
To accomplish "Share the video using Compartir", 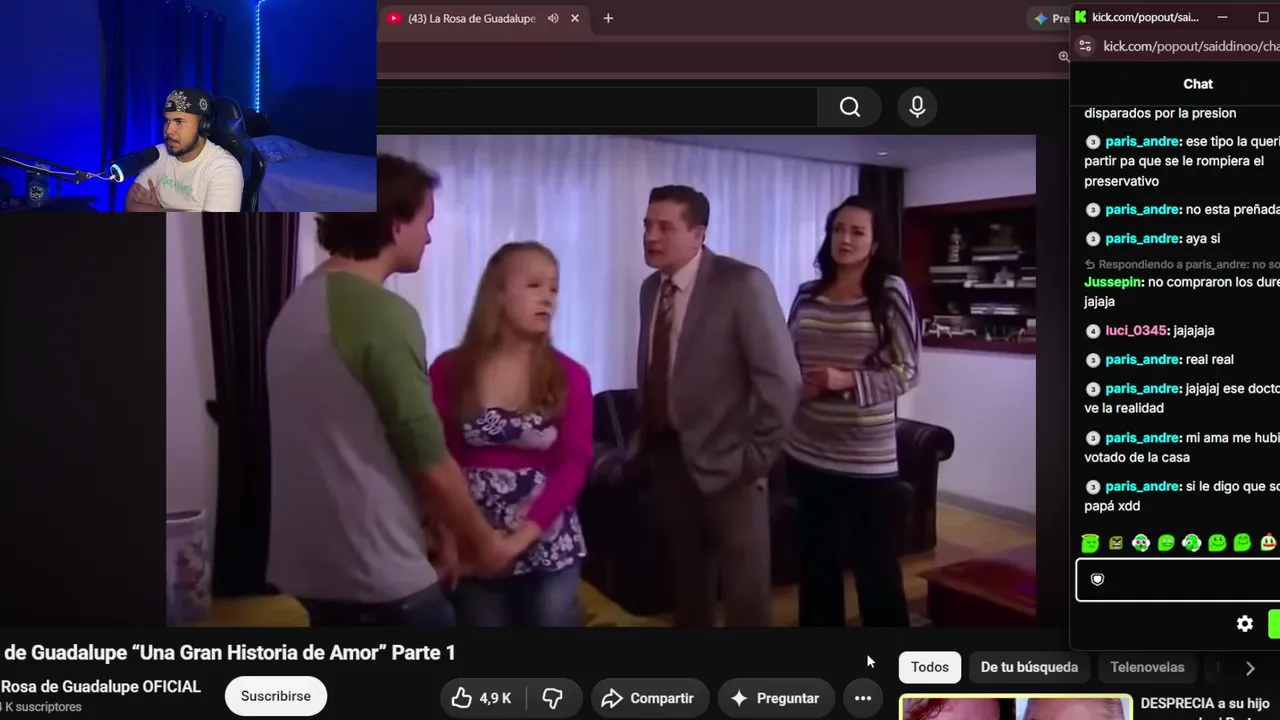I will pyautogui.click(x=649, y=698).
